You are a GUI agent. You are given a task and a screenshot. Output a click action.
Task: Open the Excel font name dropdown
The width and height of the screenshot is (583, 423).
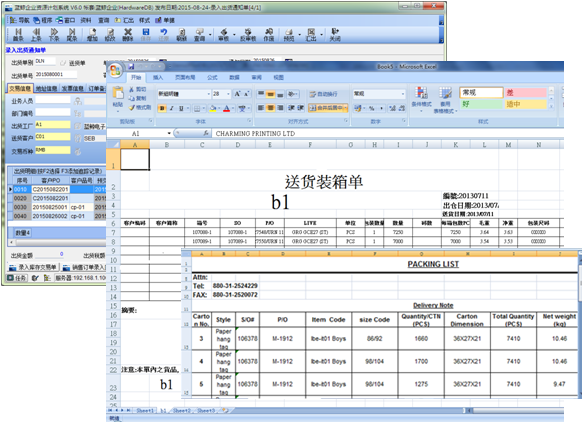209,94
